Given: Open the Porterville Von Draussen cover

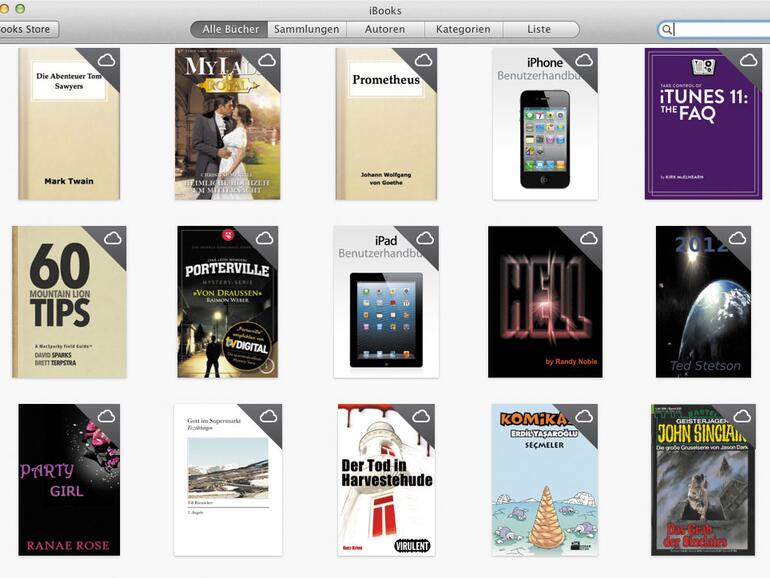Looking at the screenshot, I should coord(228,302).
